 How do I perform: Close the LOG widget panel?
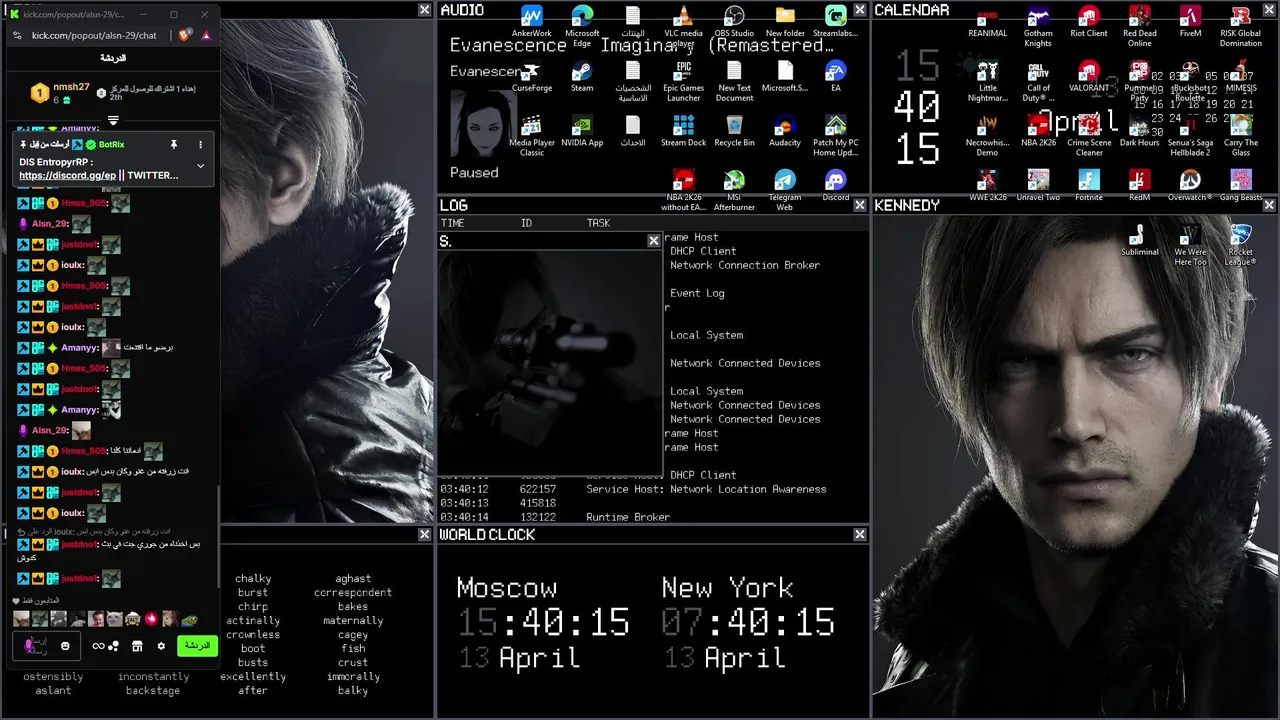tap(860, 205)
